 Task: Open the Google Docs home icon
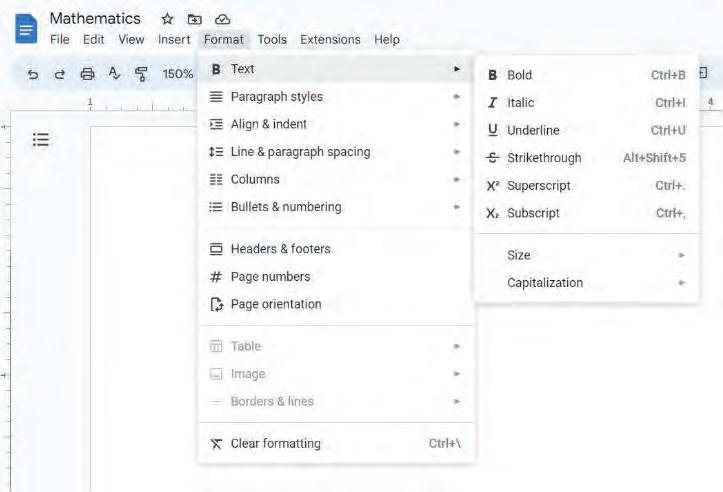pyautogui.click(x=26, y=29)
